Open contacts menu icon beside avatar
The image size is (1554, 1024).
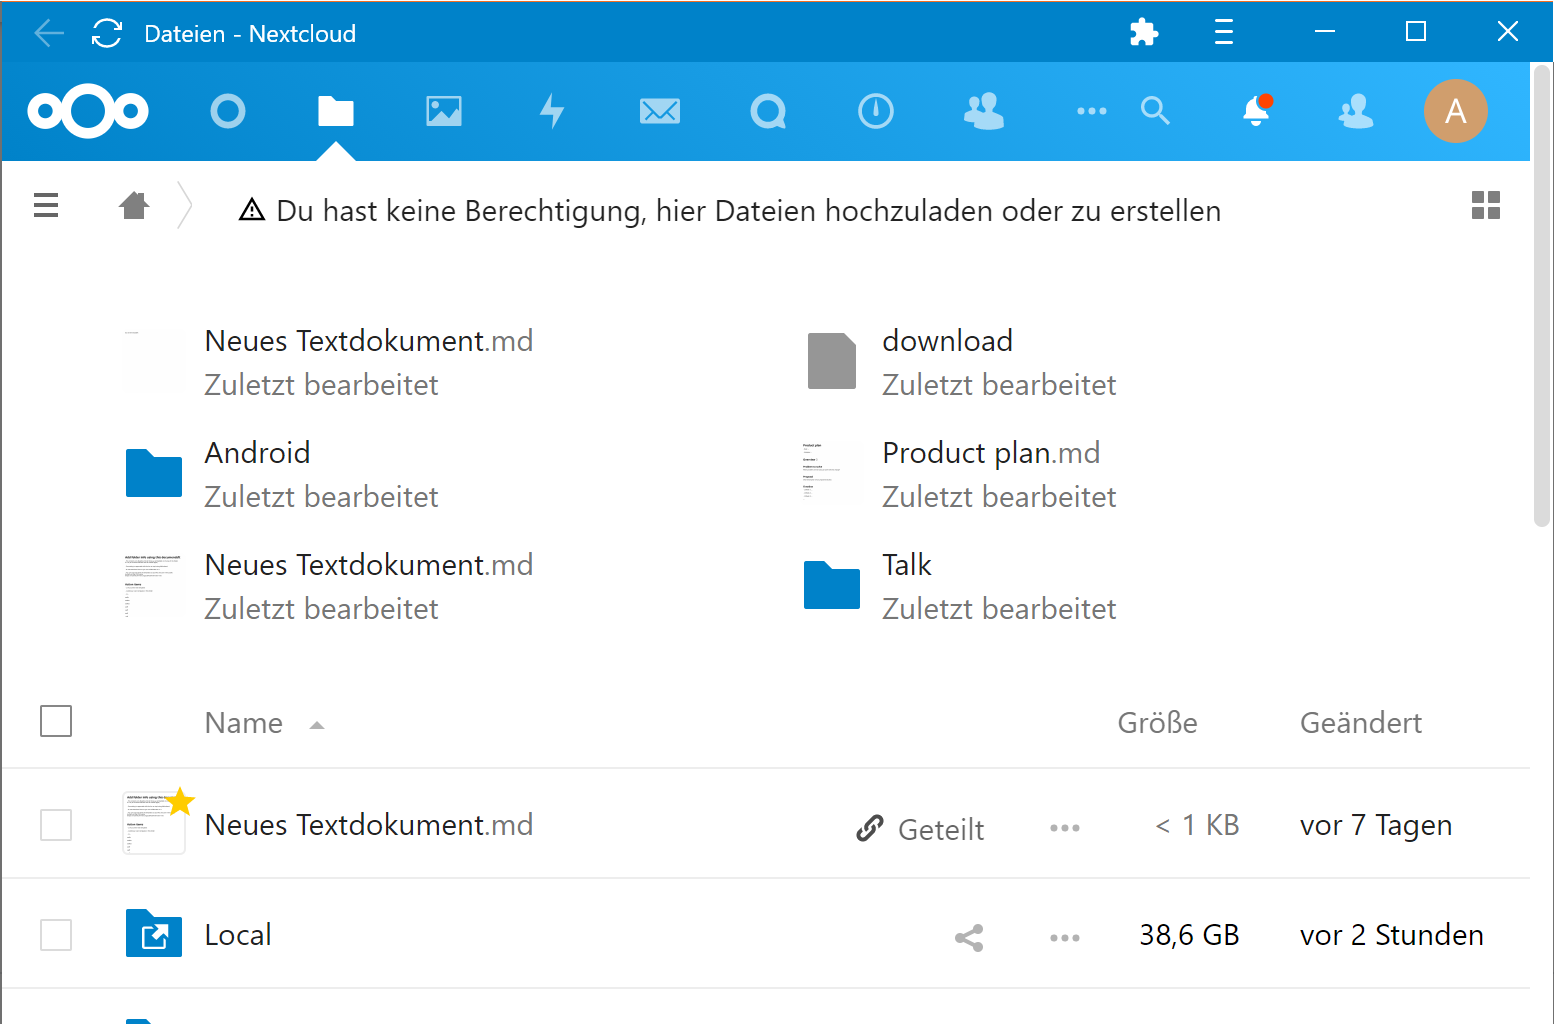1356,111
